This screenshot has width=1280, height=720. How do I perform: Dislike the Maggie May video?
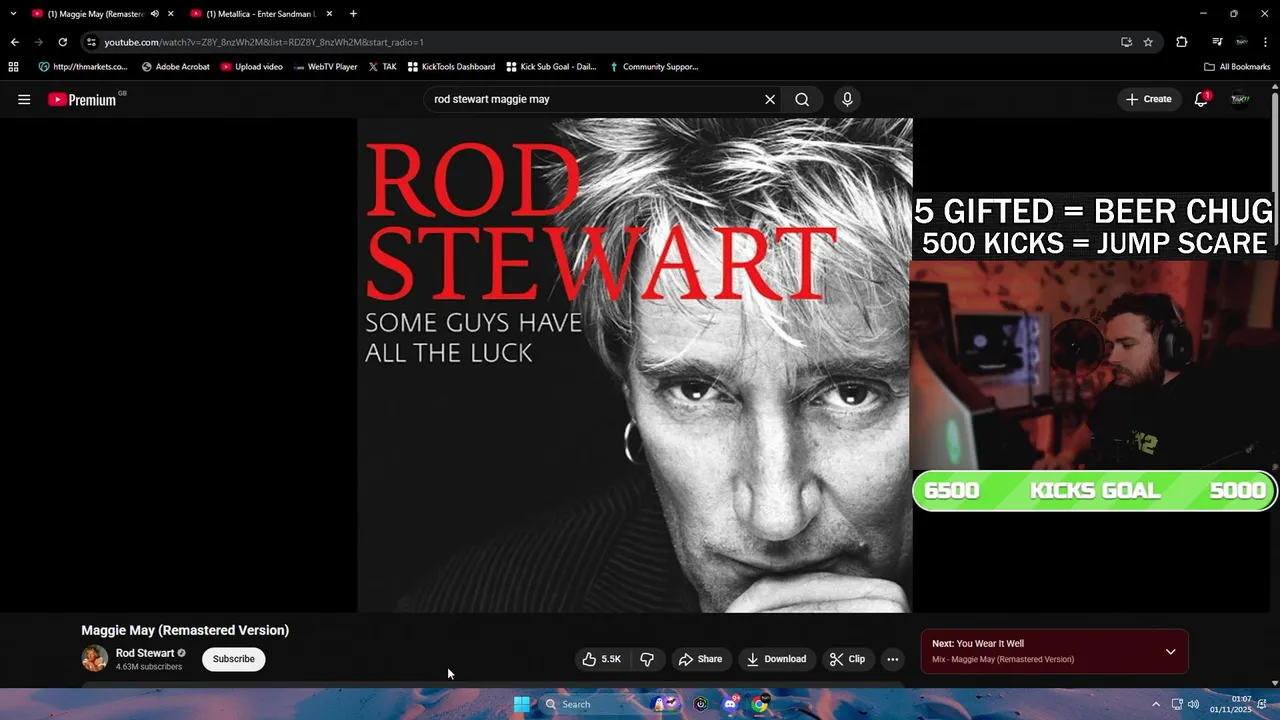(x=647, y=659)
